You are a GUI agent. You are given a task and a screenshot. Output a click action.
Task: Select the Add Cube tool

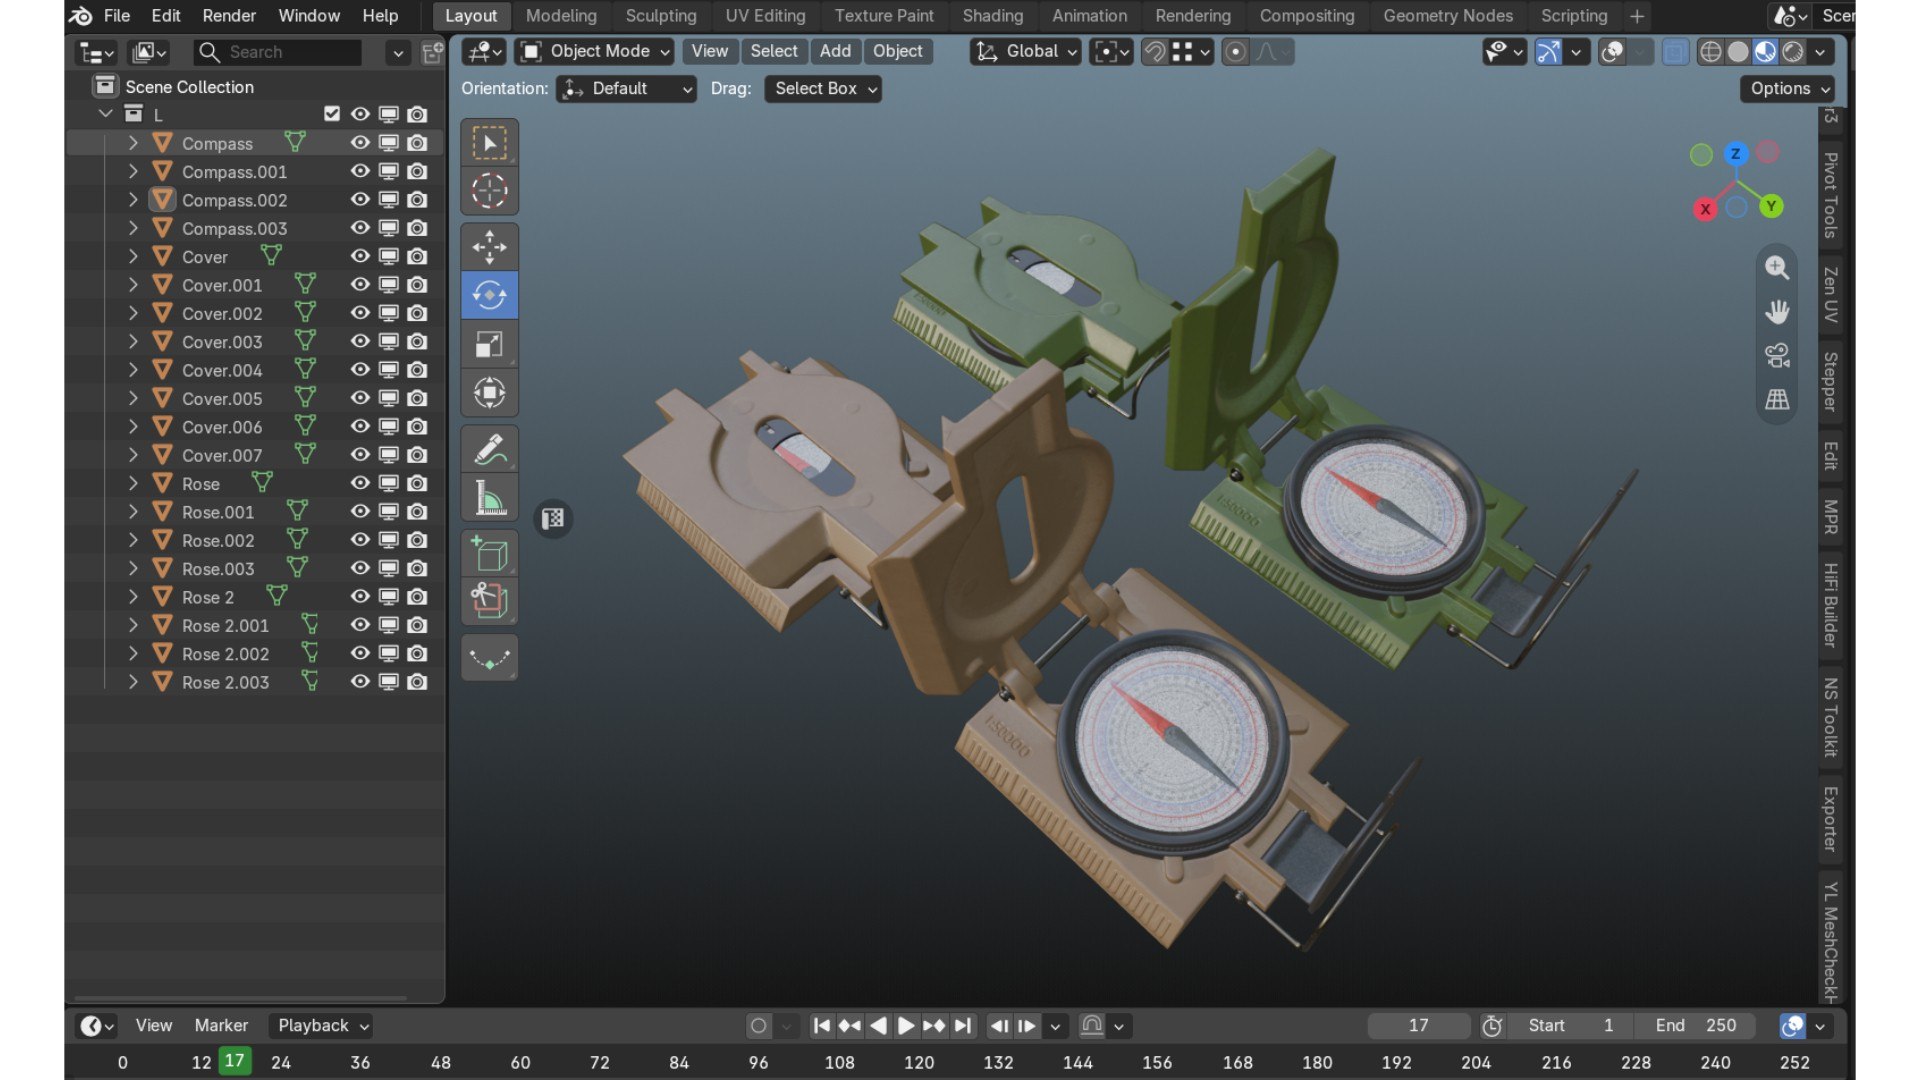tap(489, 553)
